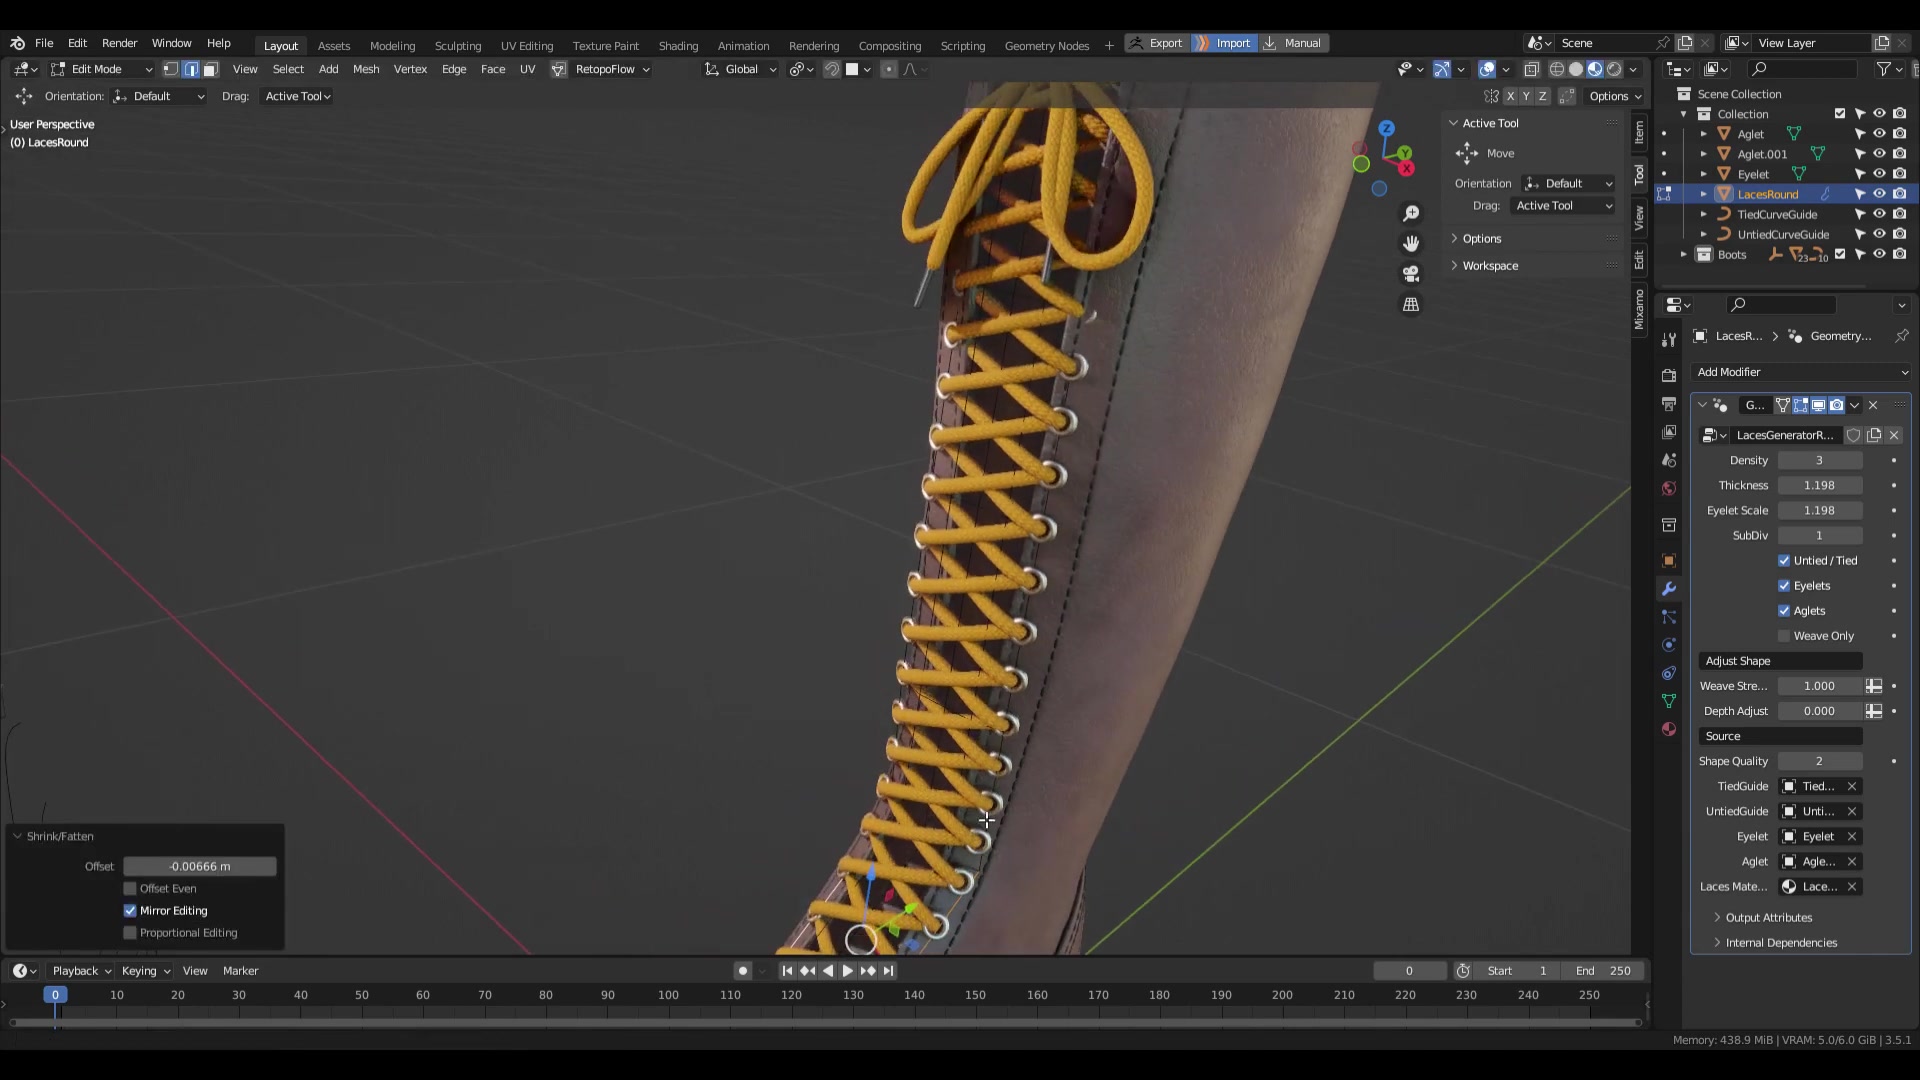Open the Render Properties camera icon
This screenshot has width=1920, height=1080.
pyautogui.click(x=1668, y=375)
